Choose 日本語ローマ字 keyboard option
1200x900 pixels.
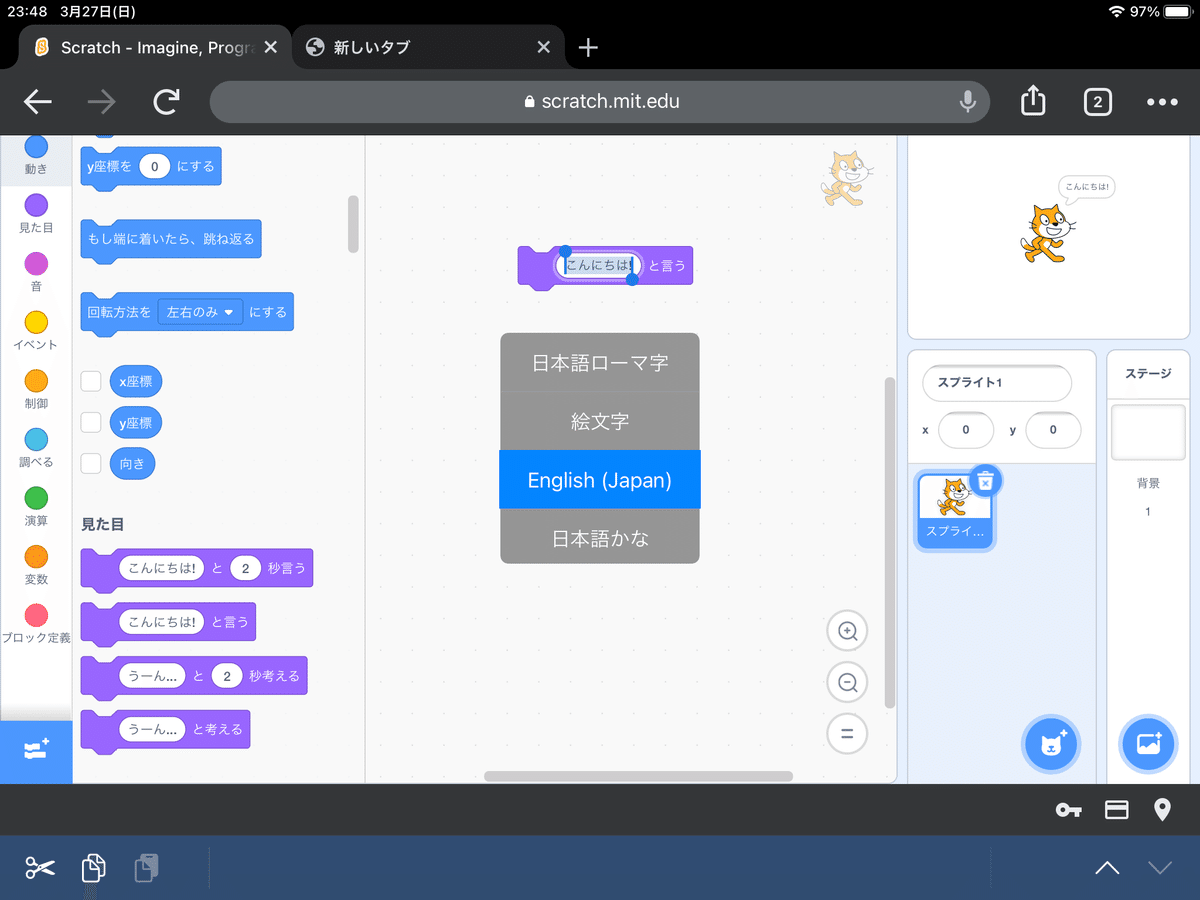pos(600,362)
